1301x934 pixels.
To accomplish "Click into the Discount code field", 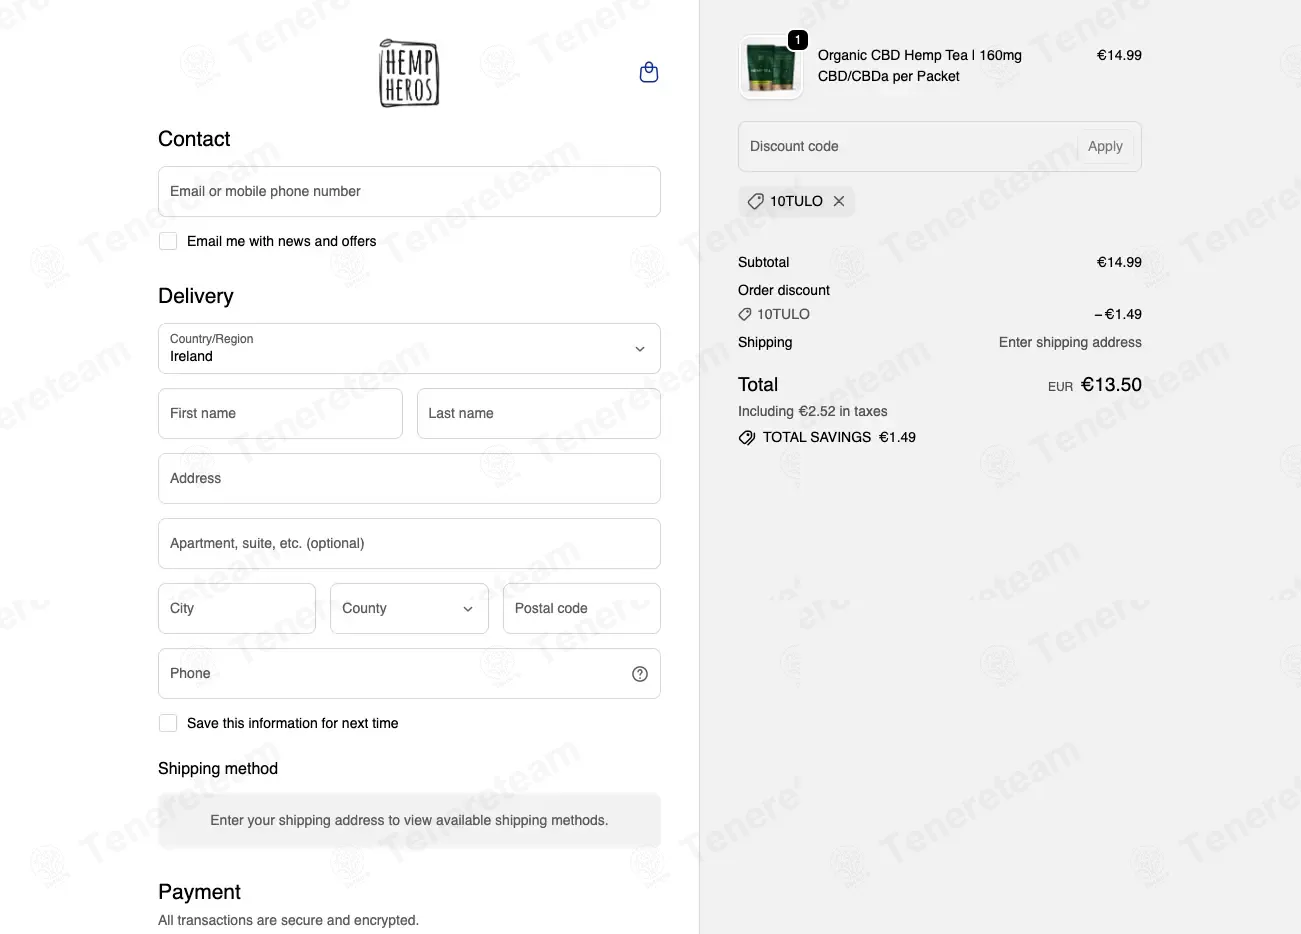I will click(908, 146).
